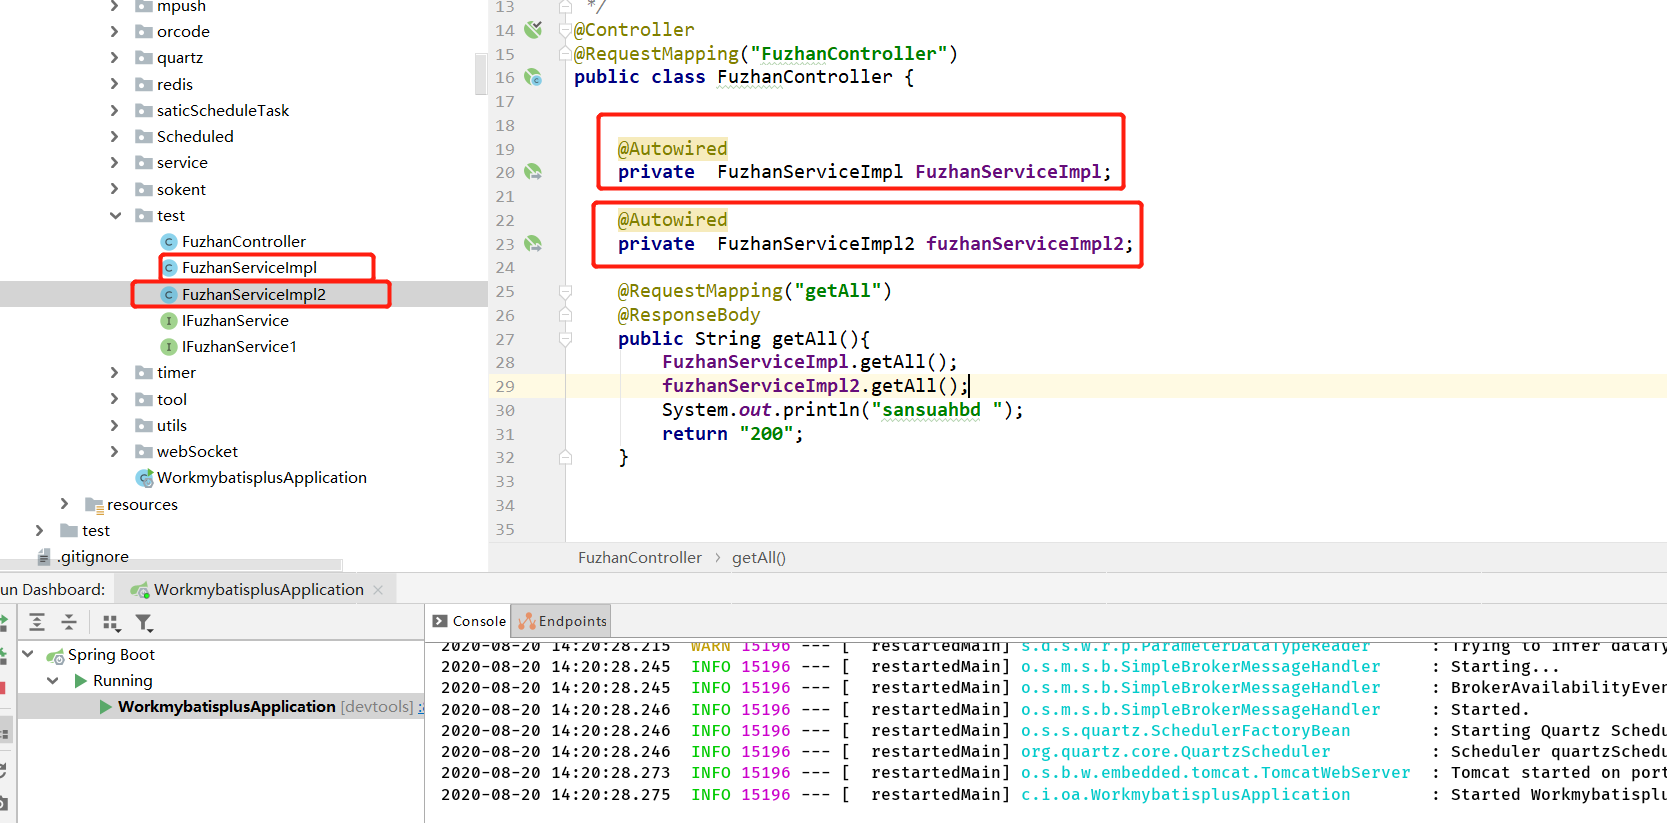The height and width of the screenshot is (823, 1667).
Task: Expand the tool package
Action: (x=114, y=399)
